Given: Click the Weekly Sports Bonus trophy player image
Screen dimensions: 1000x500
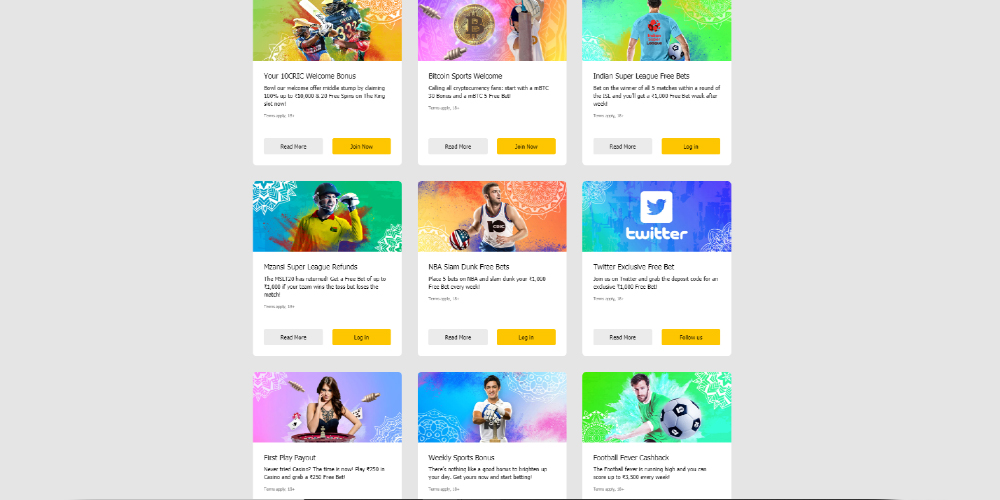Looking at the screenshot, I should point(492,407).
